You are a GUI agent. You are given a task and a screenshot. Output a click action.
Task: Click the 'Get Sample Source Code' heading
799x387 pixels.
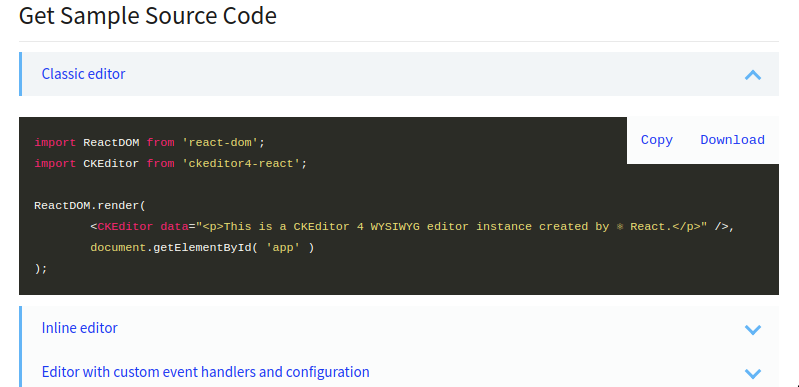click(x=148, y=16)
